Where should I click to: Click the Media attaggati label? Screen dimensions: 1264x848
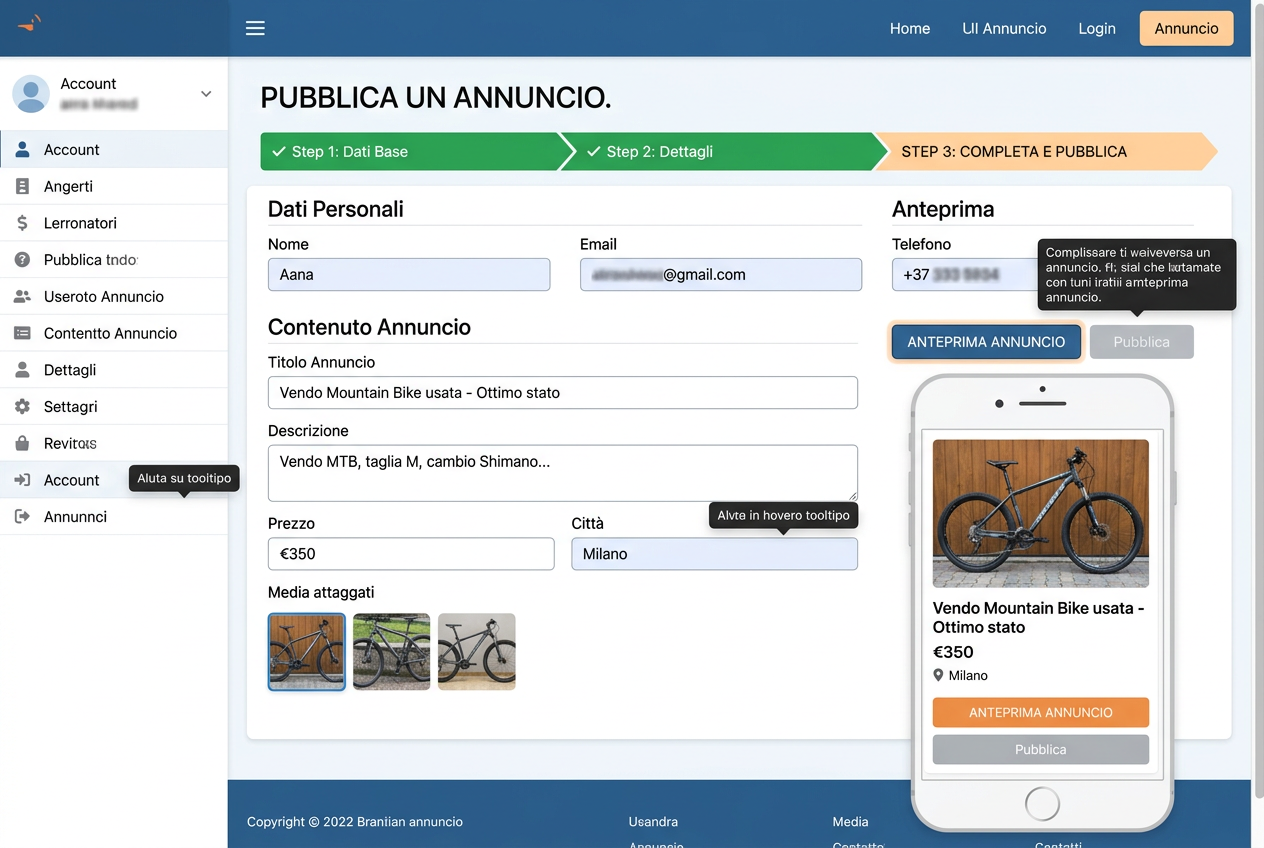coord(321,592)
